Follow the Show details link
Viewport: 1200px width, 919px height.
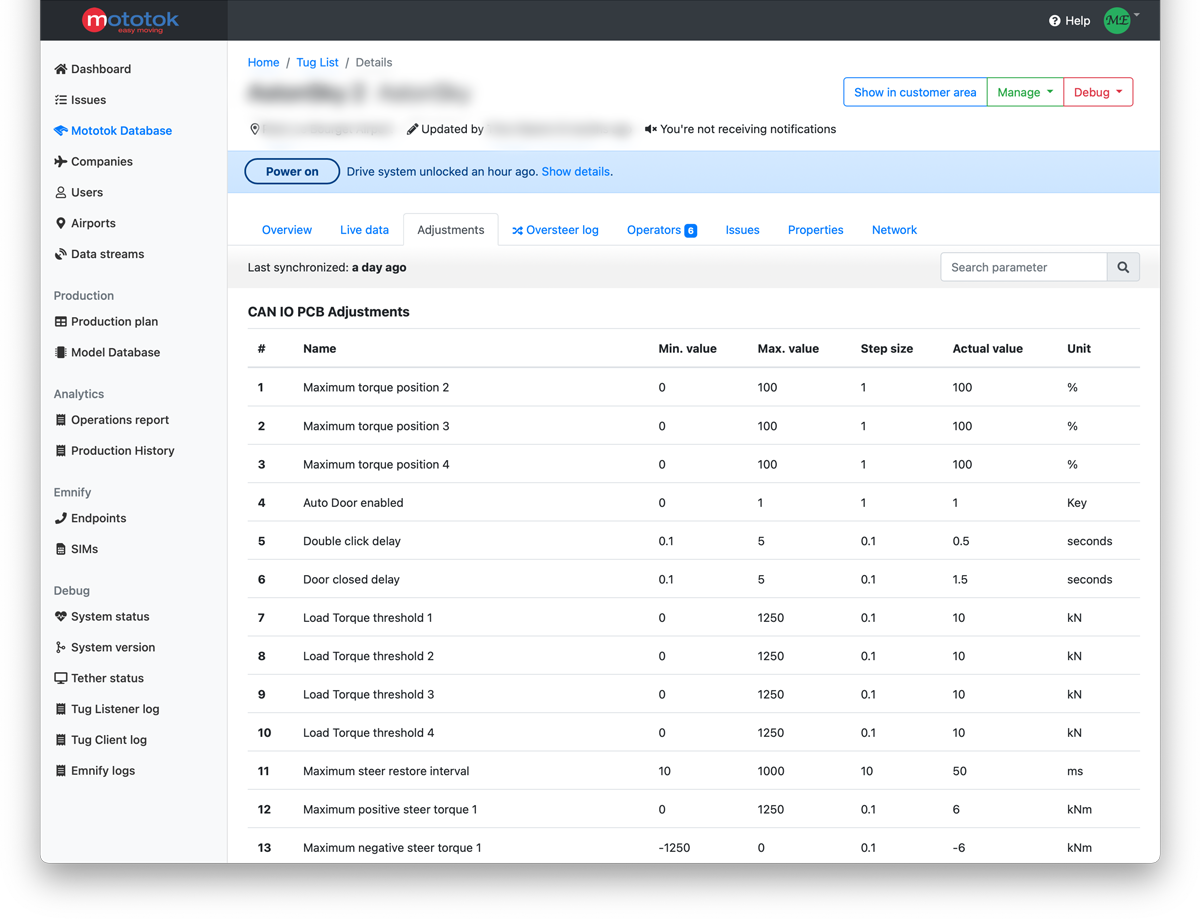pyautogui.click(x=575, y=172)
